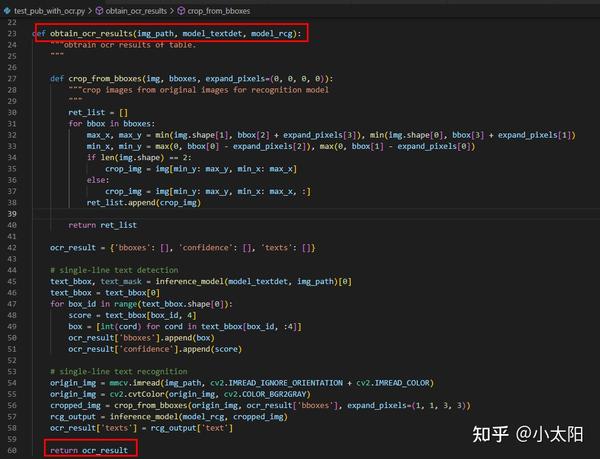Click line number 23 in gutter
This screenshot has height=459, width=600.
[12, 34]
